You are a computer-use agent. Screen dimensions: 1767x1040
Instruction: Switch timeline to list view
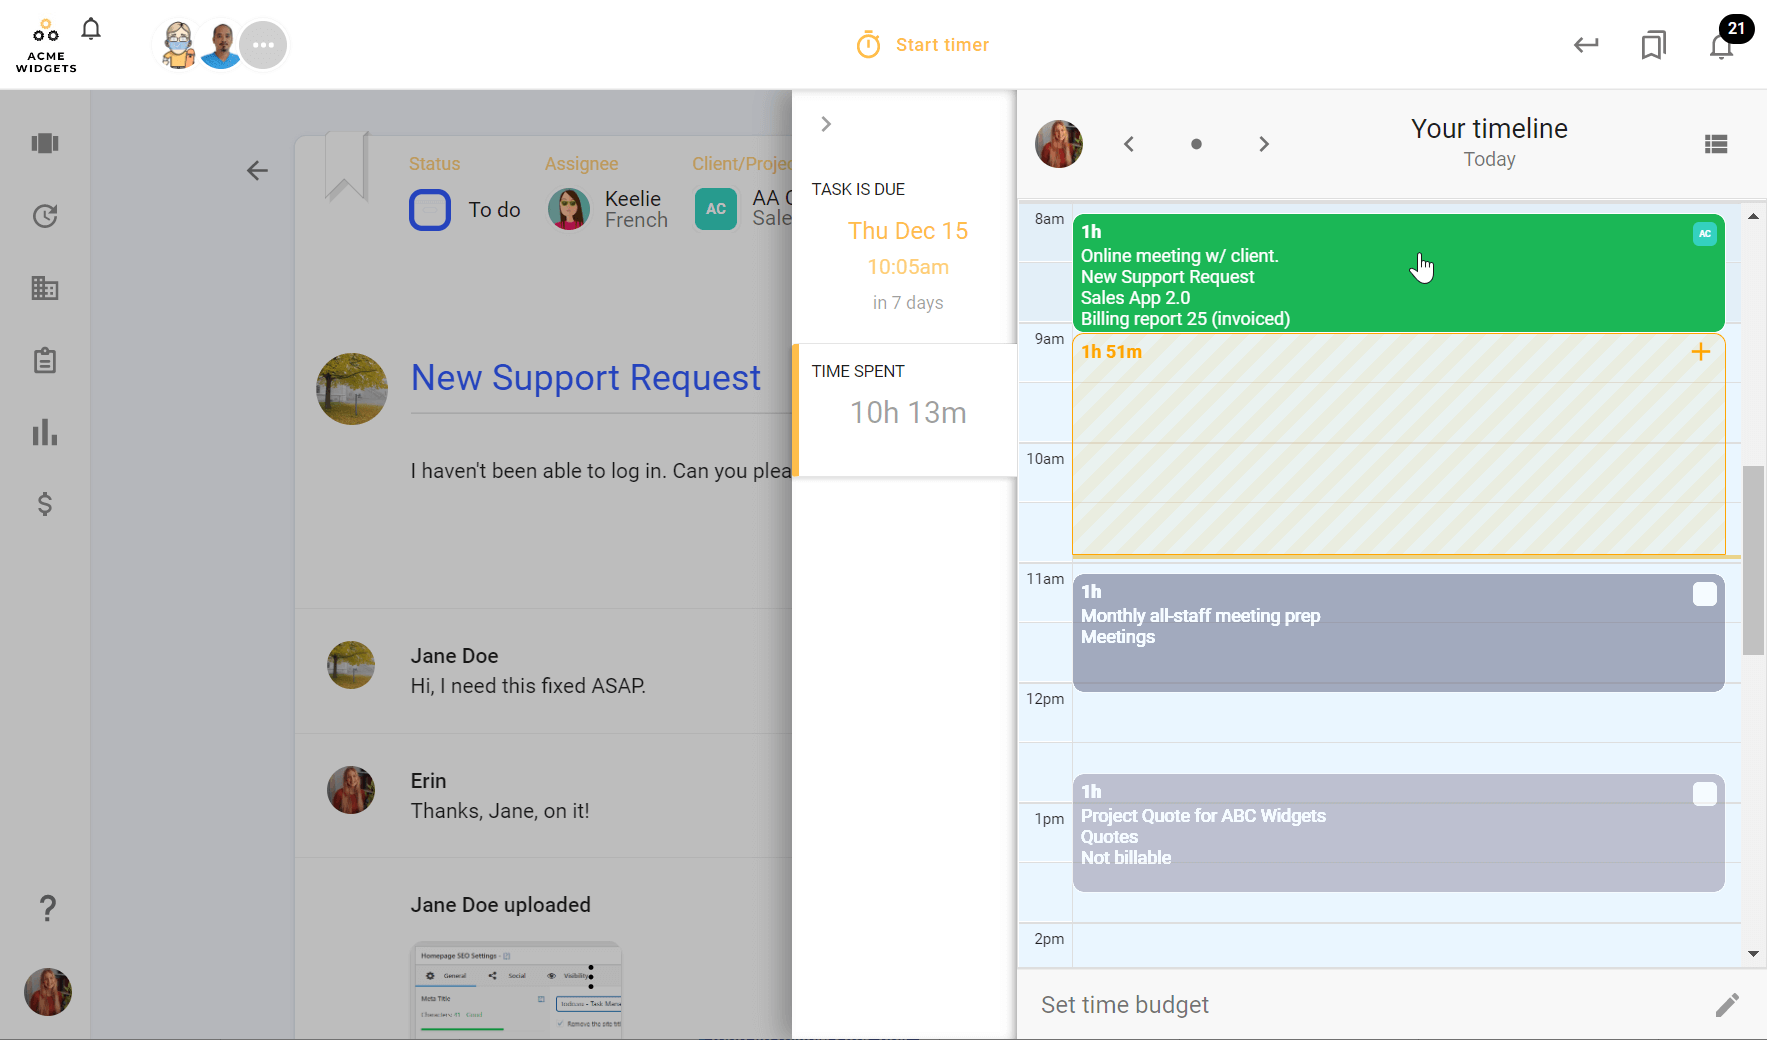point(1716,144)
